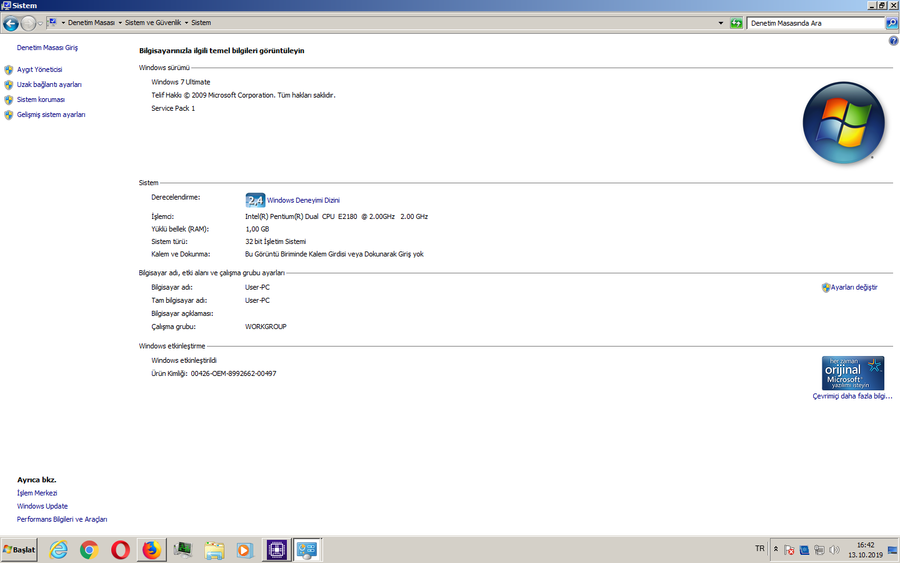900x563 pixels.
Task: Open İşlem Merkezi link
Action: (37, 493)
